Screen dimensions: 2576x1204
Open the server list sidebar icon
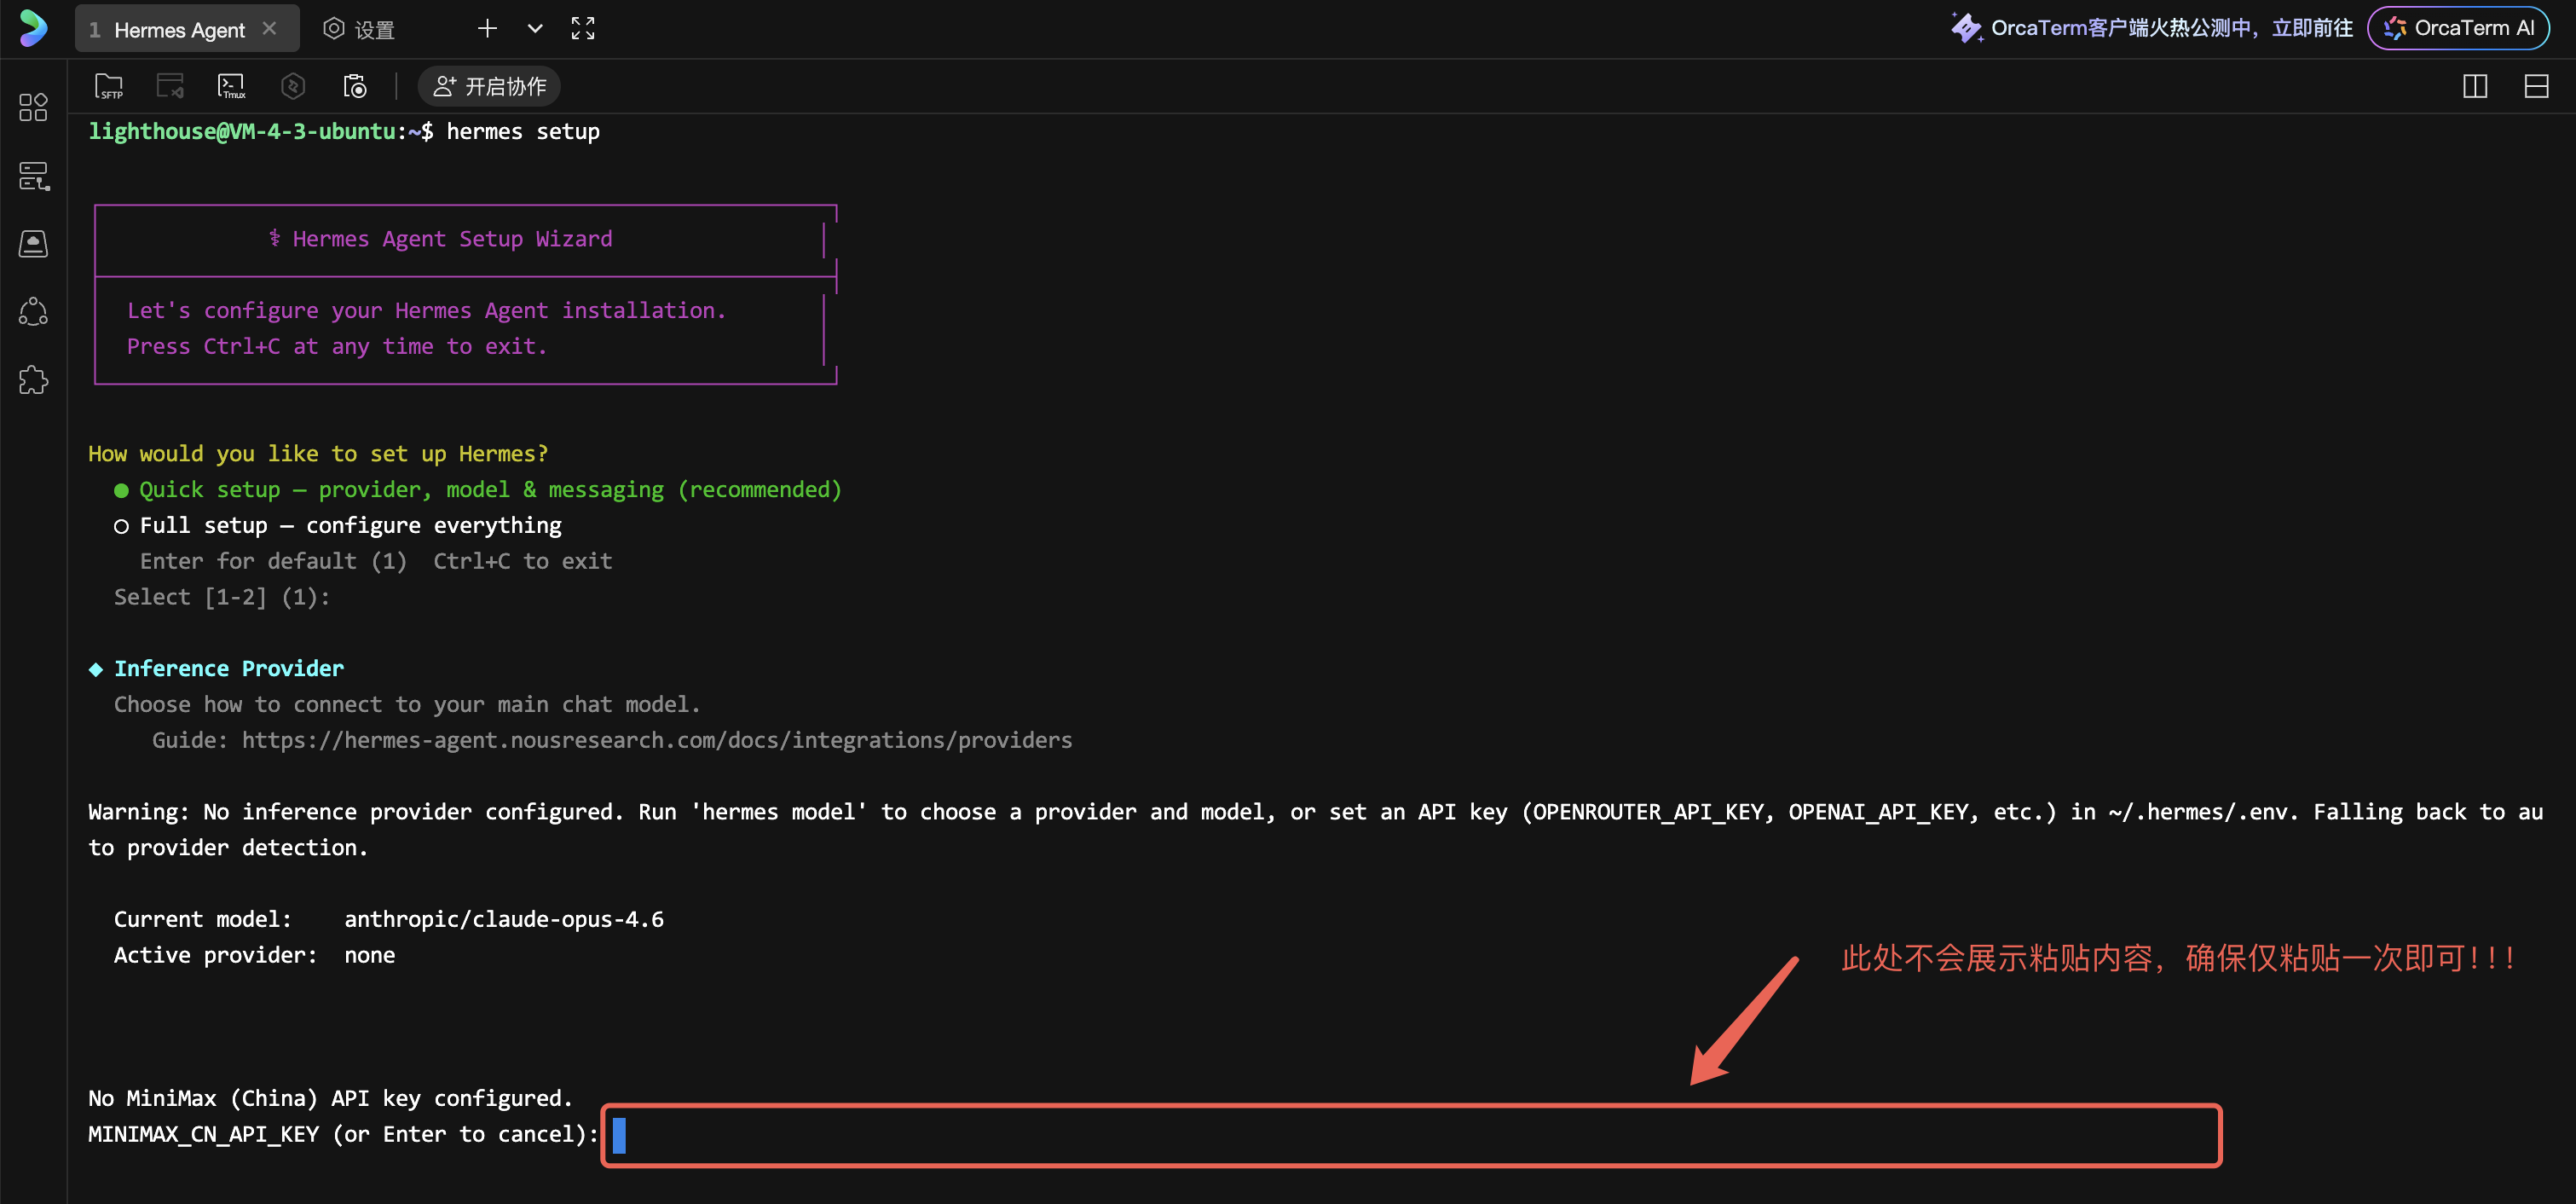[x=33, y=176]
